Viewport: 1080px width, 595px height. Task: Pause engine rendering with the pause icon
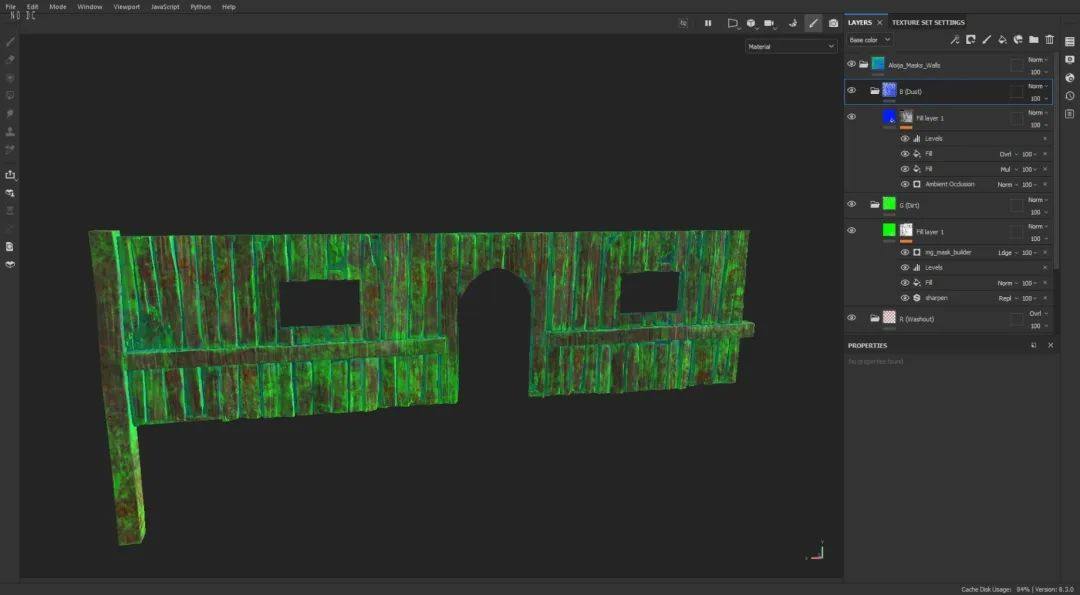(708, 23)
